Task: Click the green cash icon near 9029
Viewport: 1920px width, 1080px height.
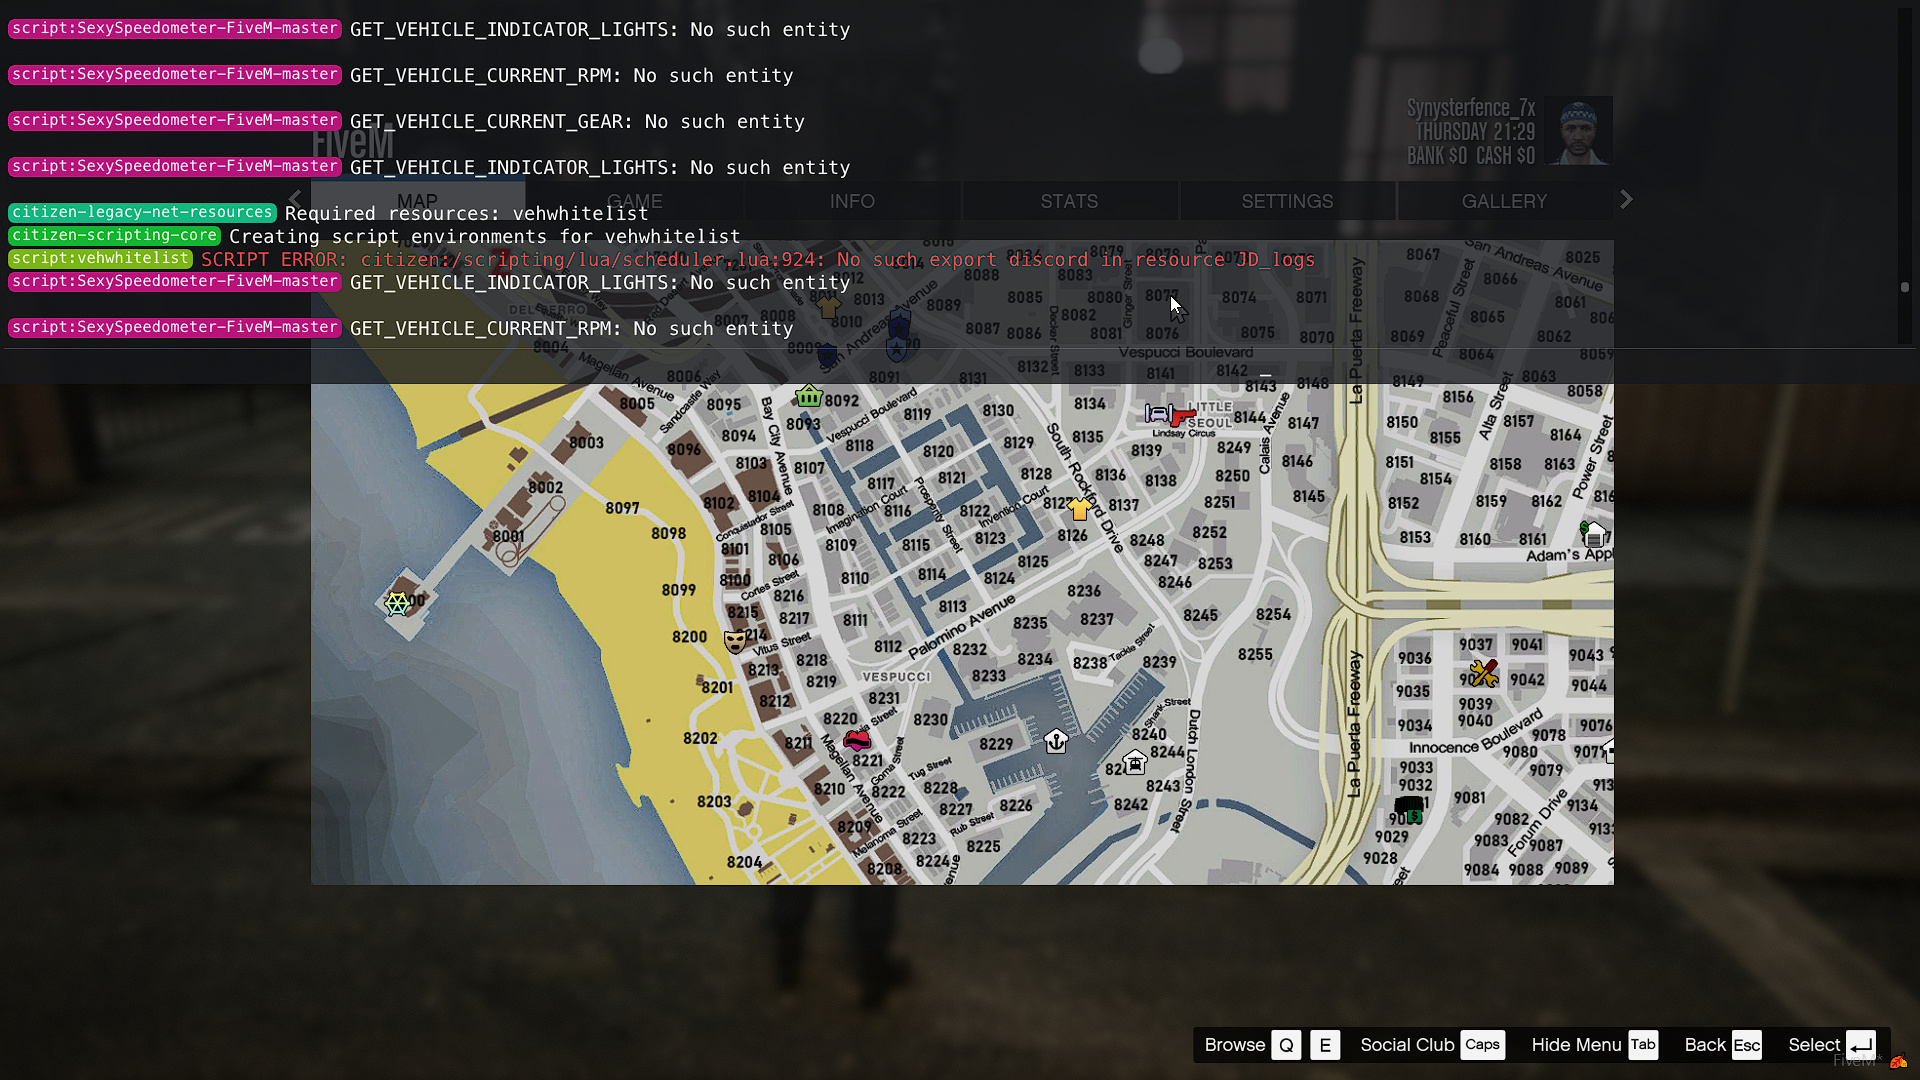Action: click(x=1414, y=817)
